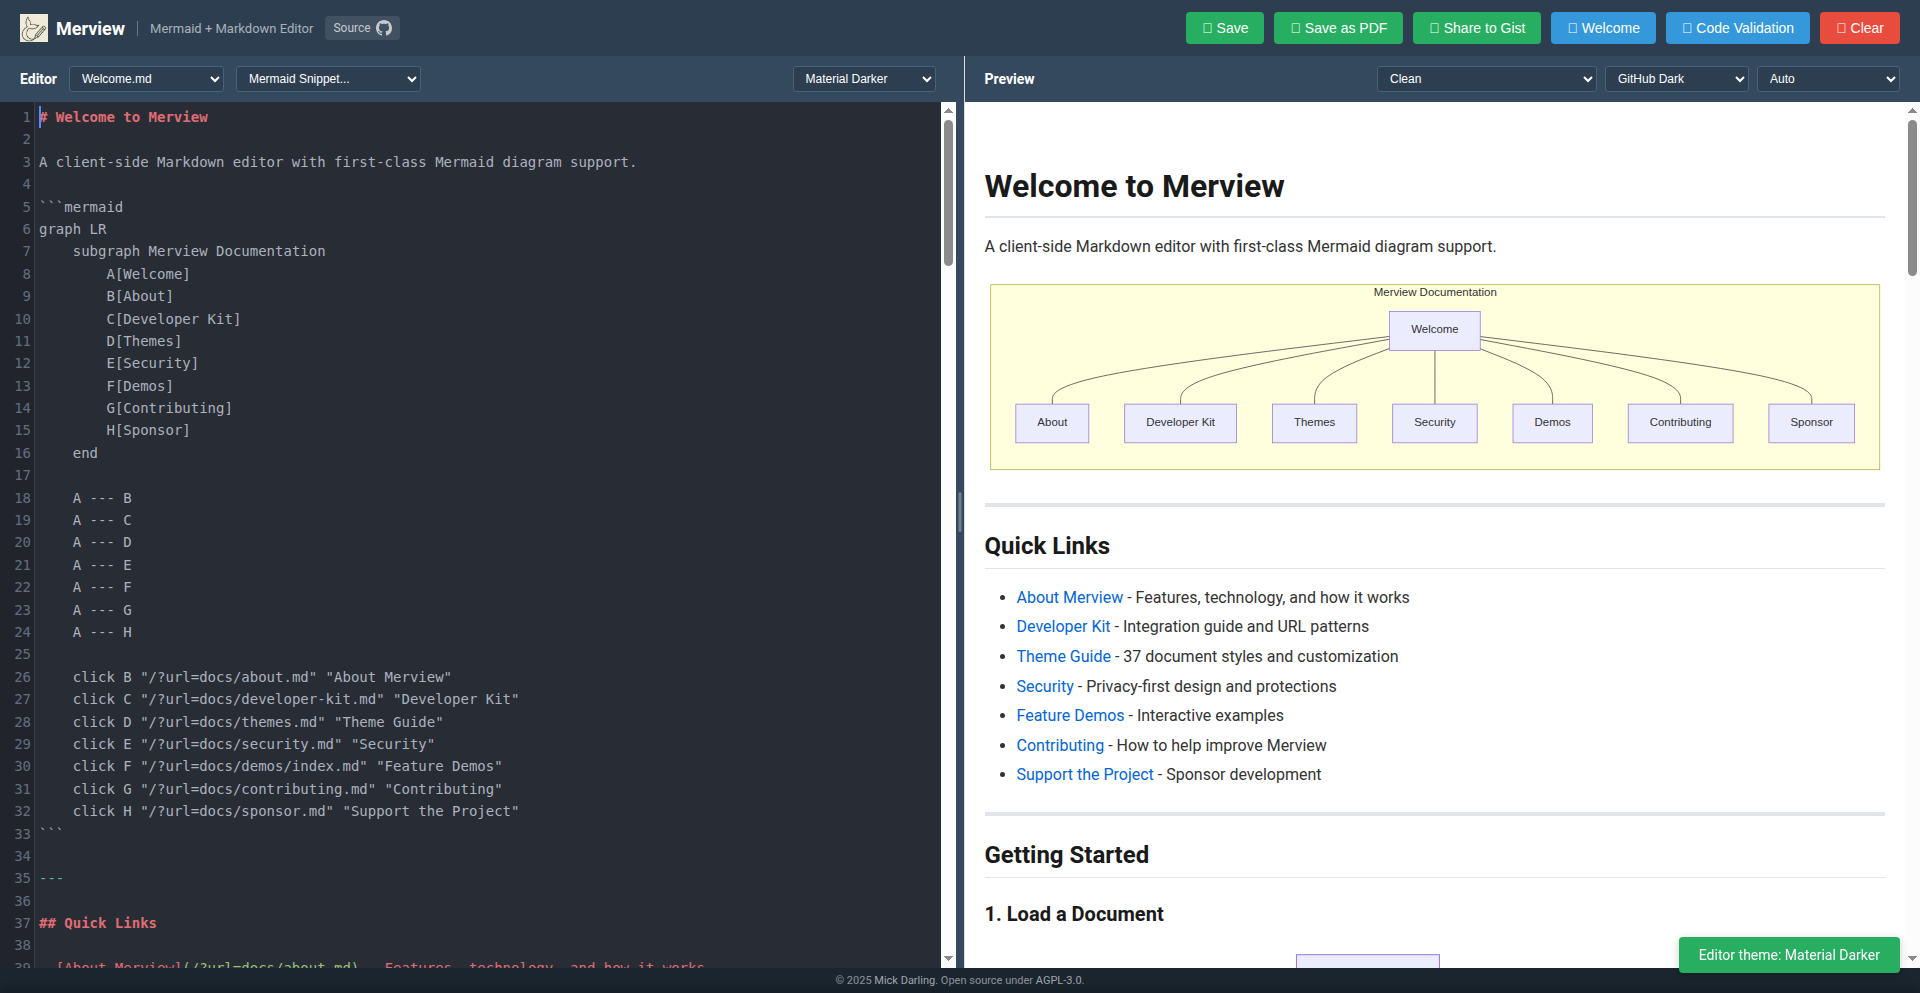This screenshot has height=993, width=1920.
Task: Open the GitHub Source repository
Action: click(362, 28)
